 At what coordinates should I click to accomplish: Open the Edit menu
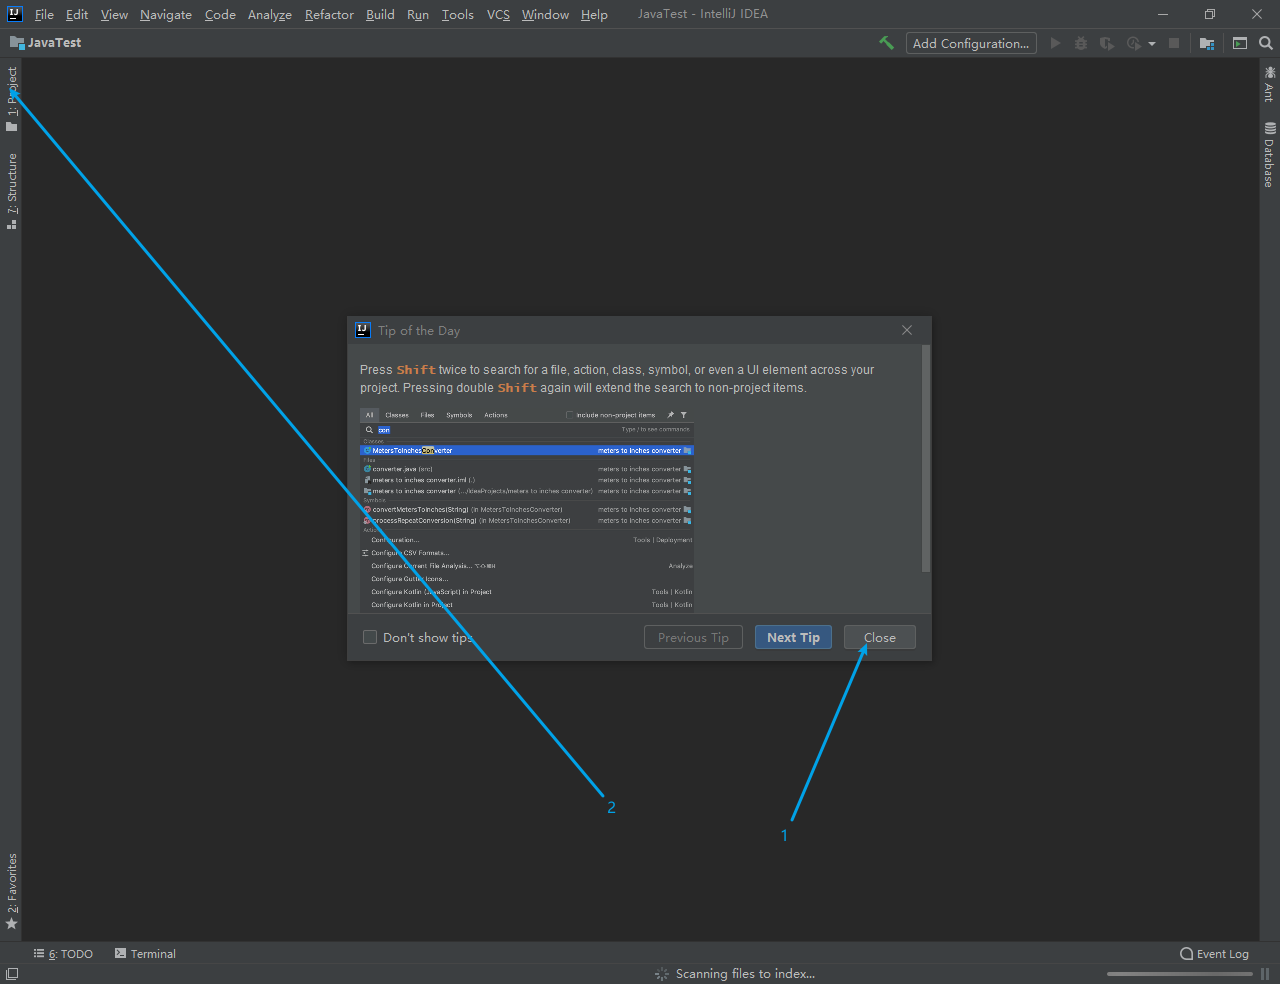pyautogui.click(x=77, y=15)
